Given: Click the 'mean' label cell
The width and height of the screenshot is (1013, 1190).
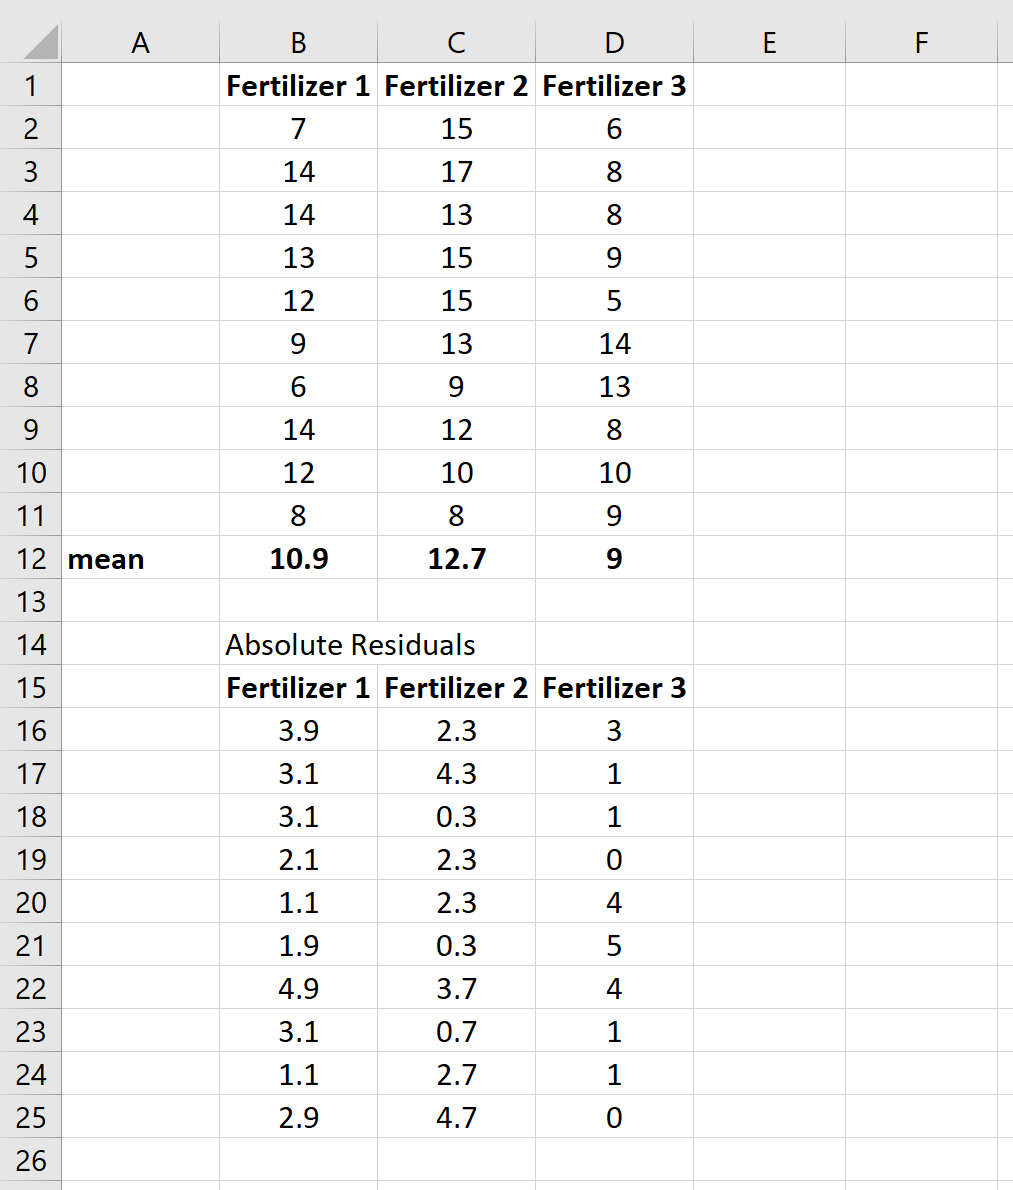Looking at the screenshot, I should pyautogui.click(x=140, y=559).
